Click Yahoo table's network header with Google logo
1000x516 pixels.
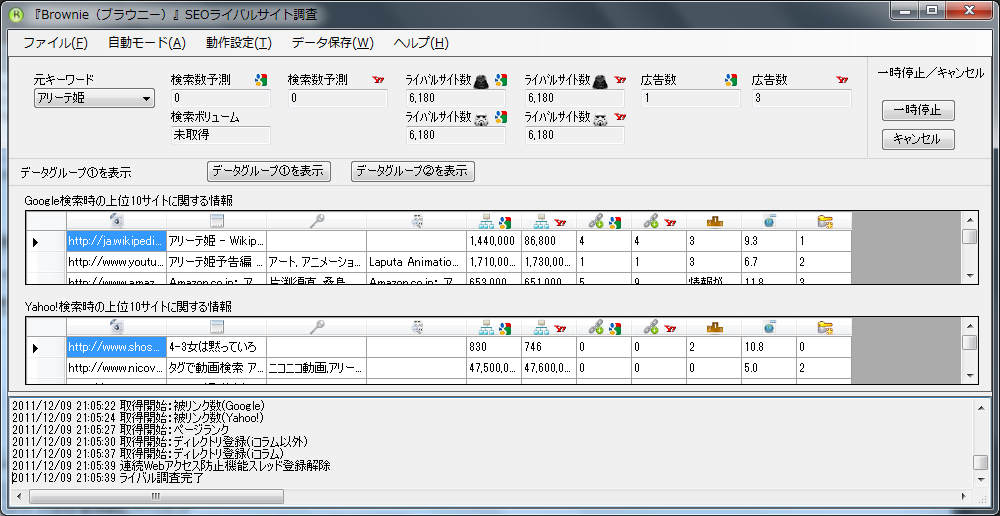coord(494,326)
